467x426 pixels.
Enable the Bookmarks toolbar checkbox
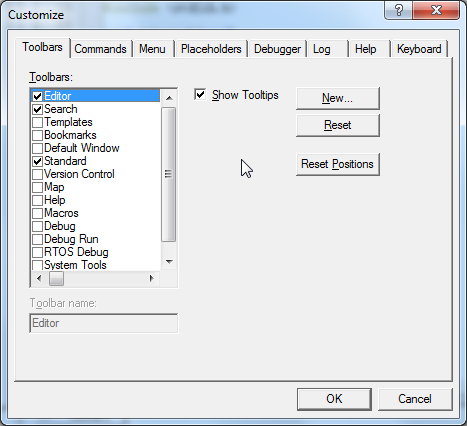pyautogui.click(x=37, y=135)
